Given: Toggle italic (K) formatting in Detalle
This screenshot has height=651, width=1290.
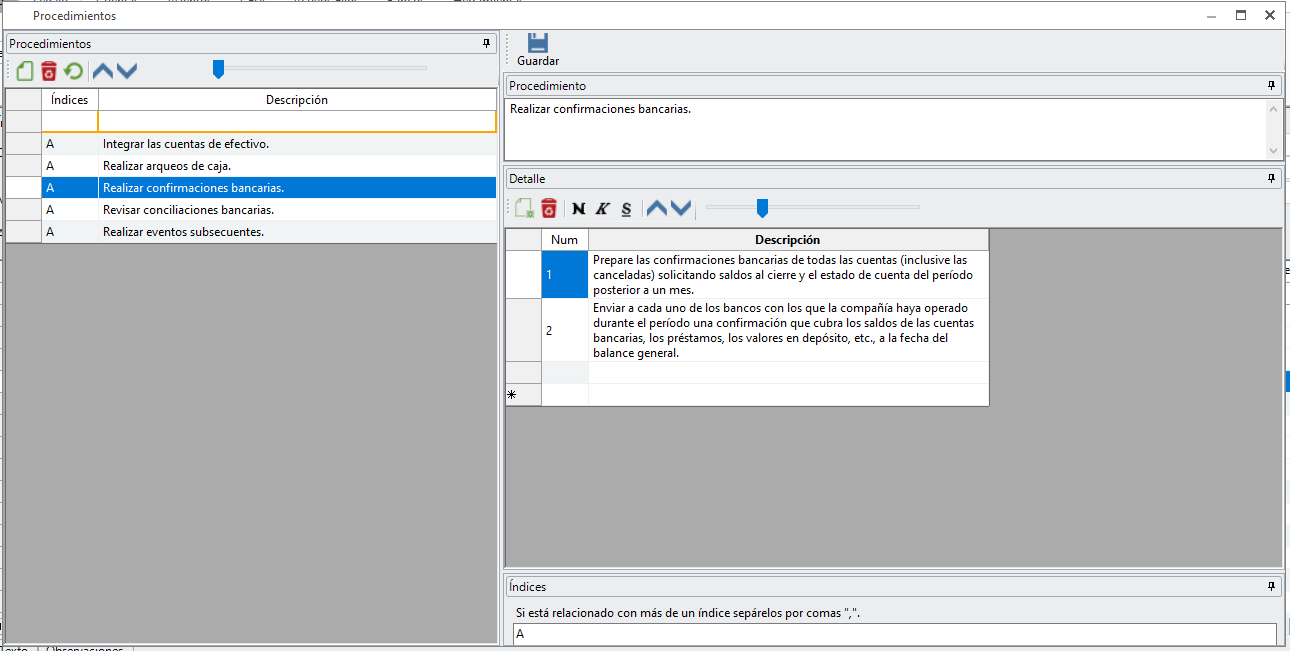Looking at the screenshot, I should [602, 208].
